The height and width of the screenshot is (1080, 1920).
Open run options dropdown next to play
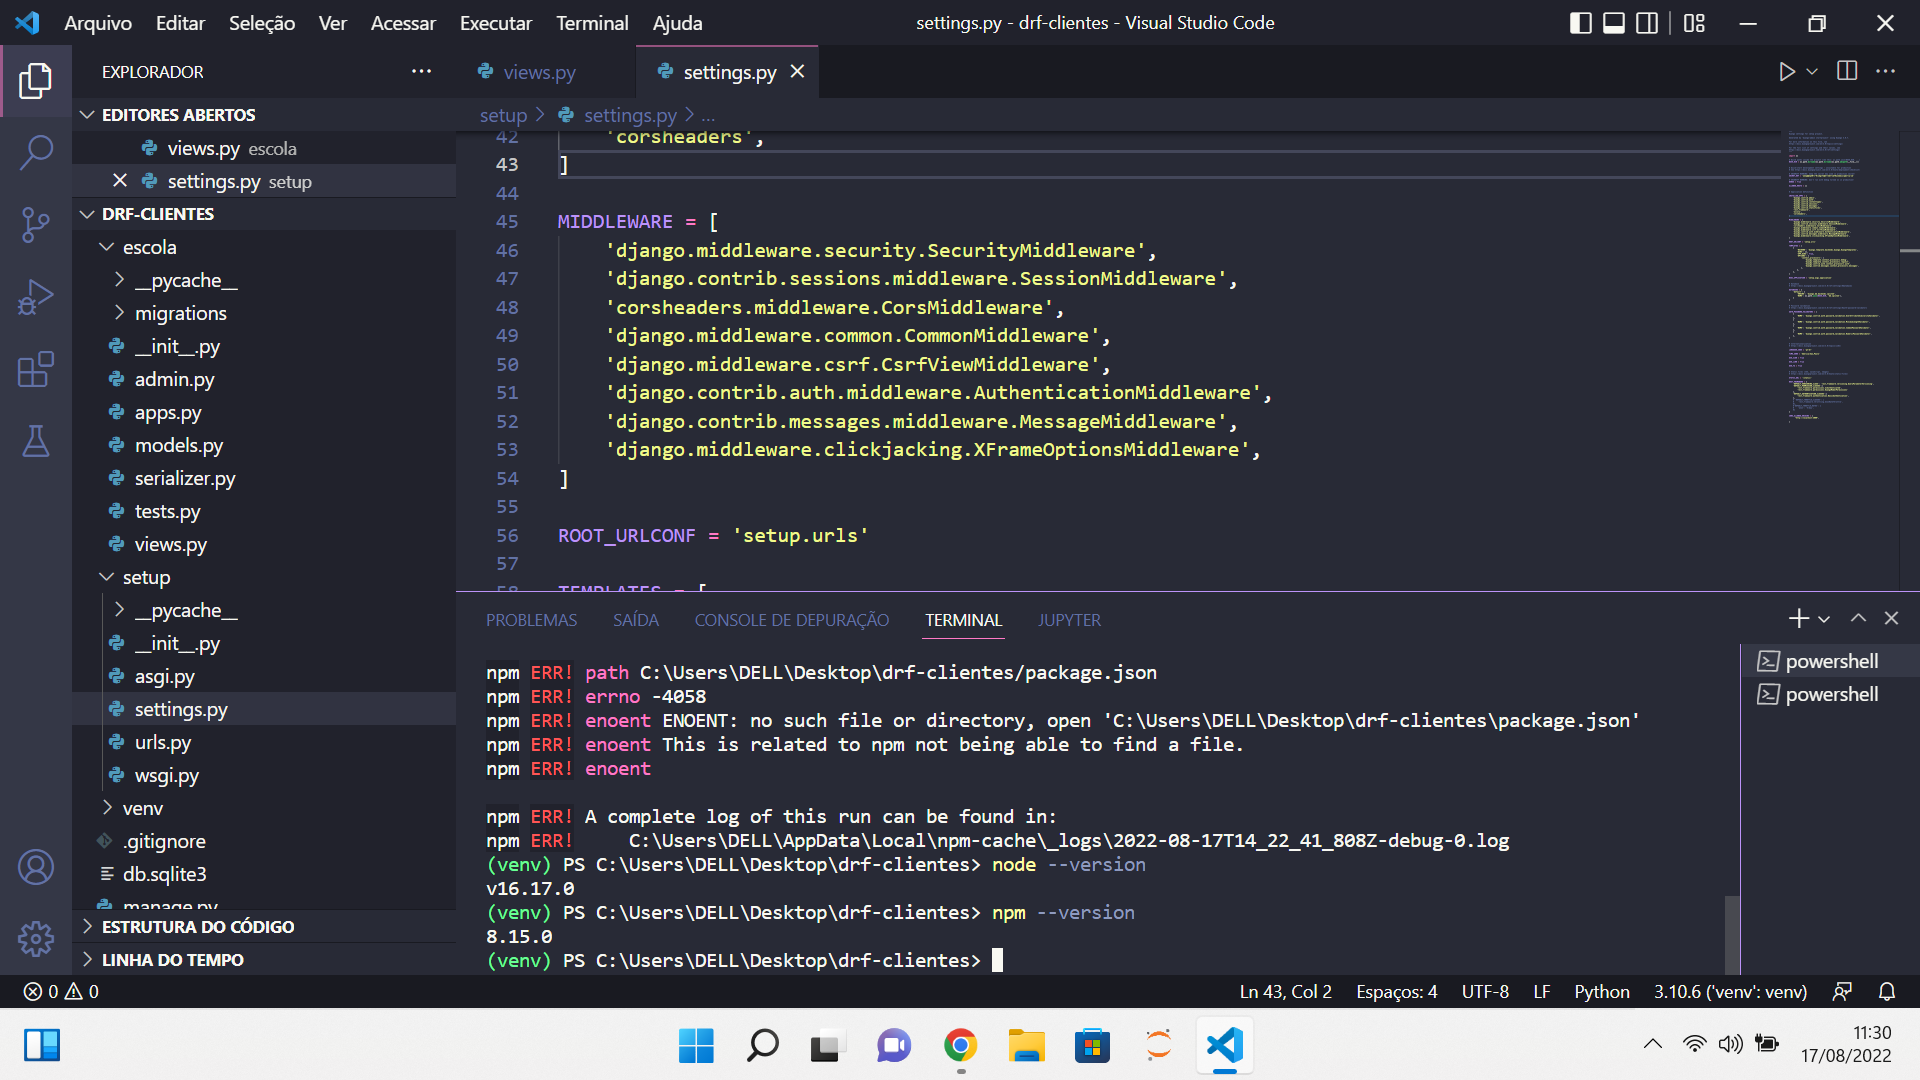[1812, 72]
